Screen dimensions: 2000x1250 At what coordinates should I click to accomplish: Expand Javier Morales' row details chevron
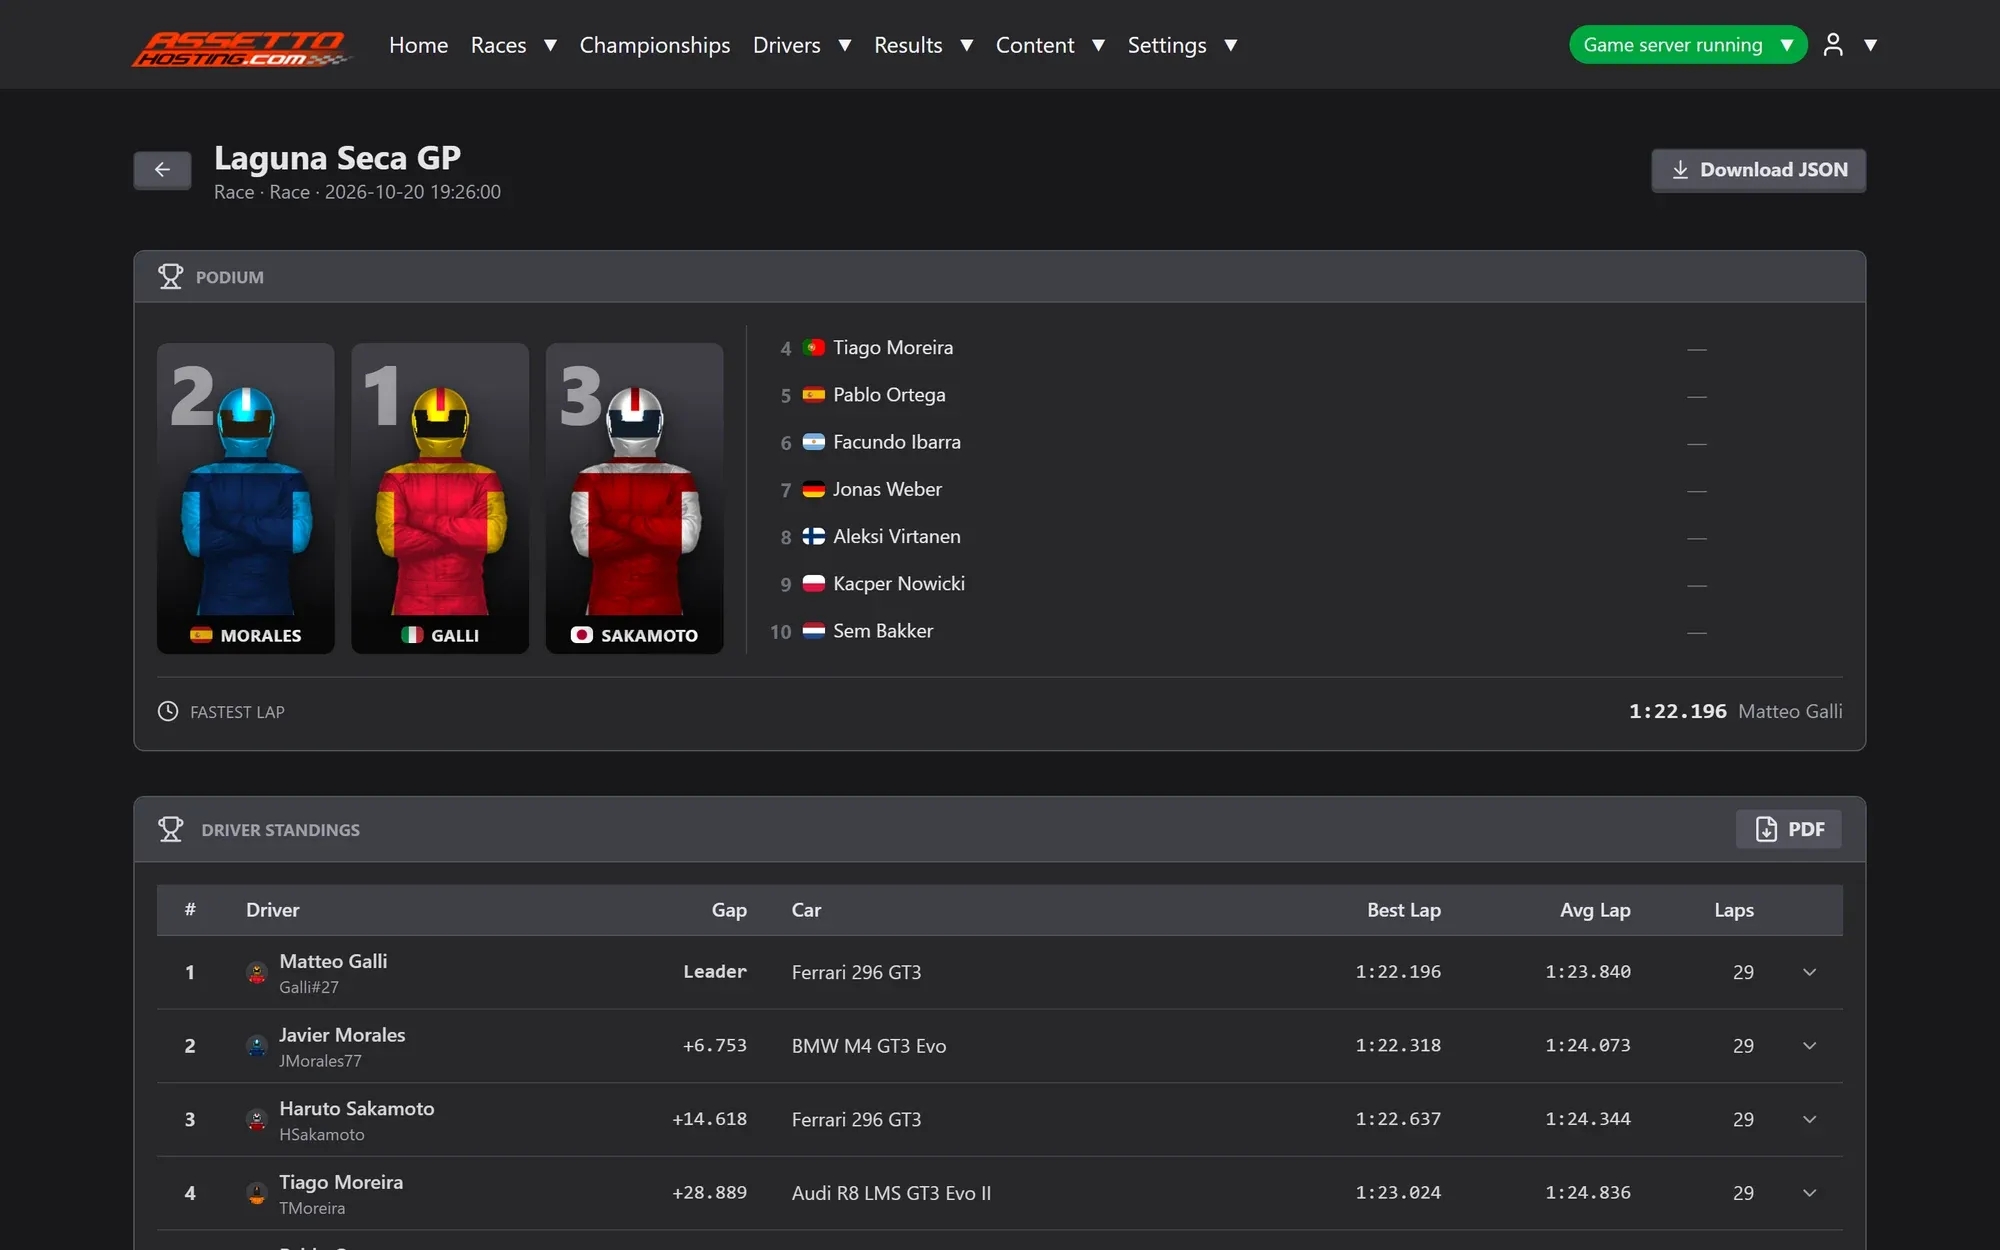(1809, 1046)
